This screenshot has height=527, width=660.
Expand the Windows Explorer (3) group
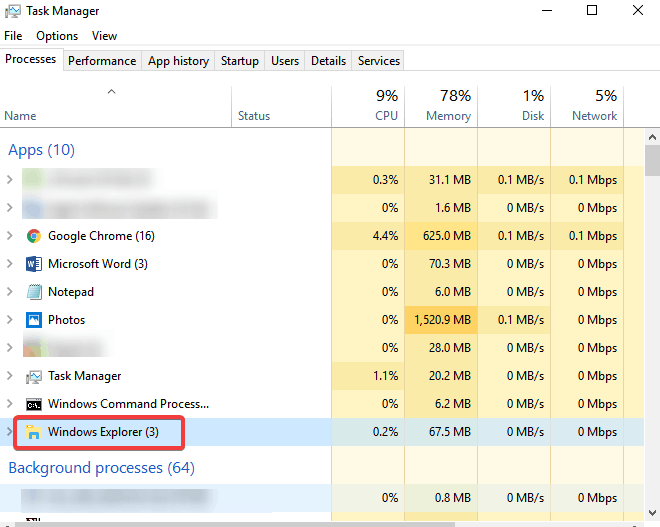click(x=10, y=432)
